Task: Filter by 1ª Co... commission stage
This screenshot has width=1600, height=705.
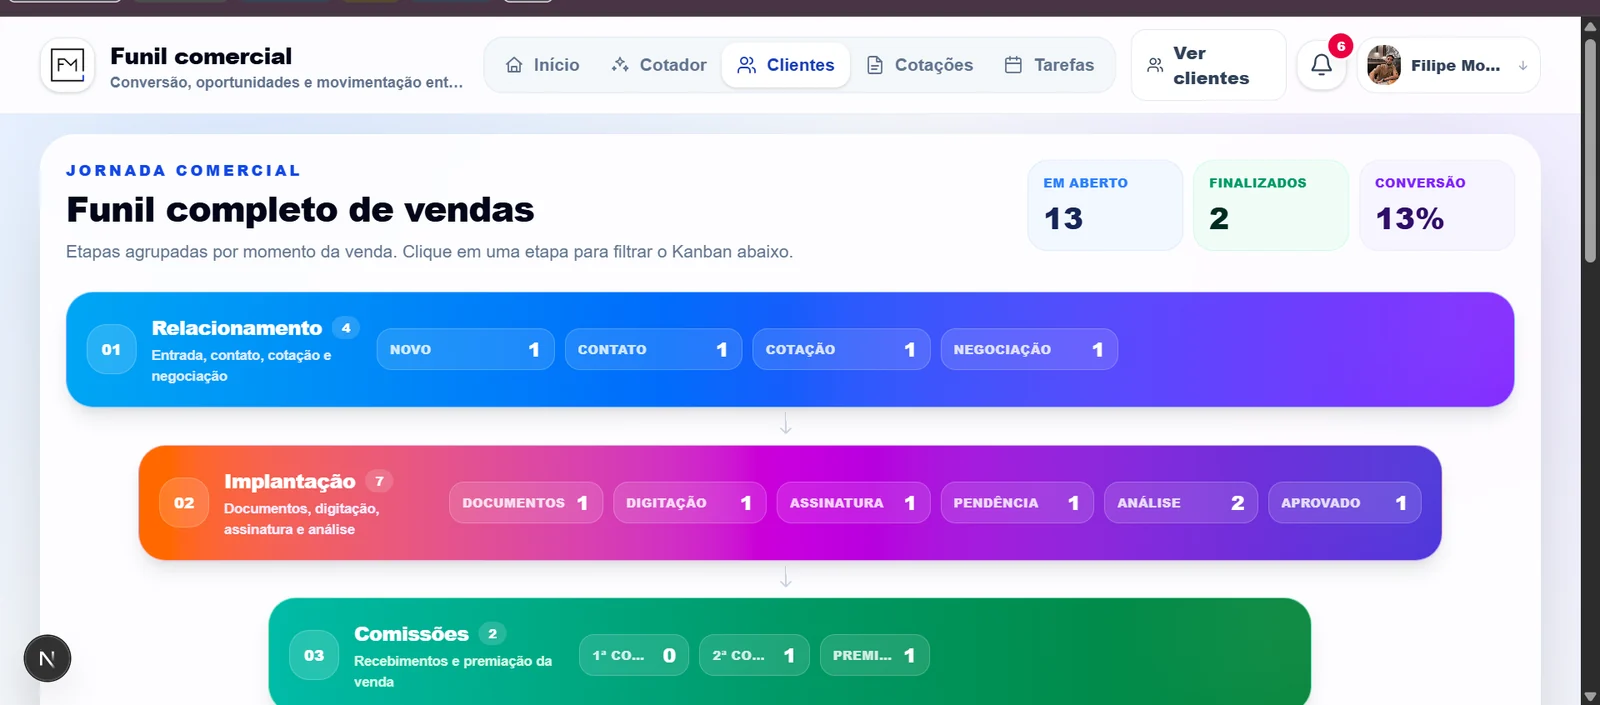Action: point(634,656)
